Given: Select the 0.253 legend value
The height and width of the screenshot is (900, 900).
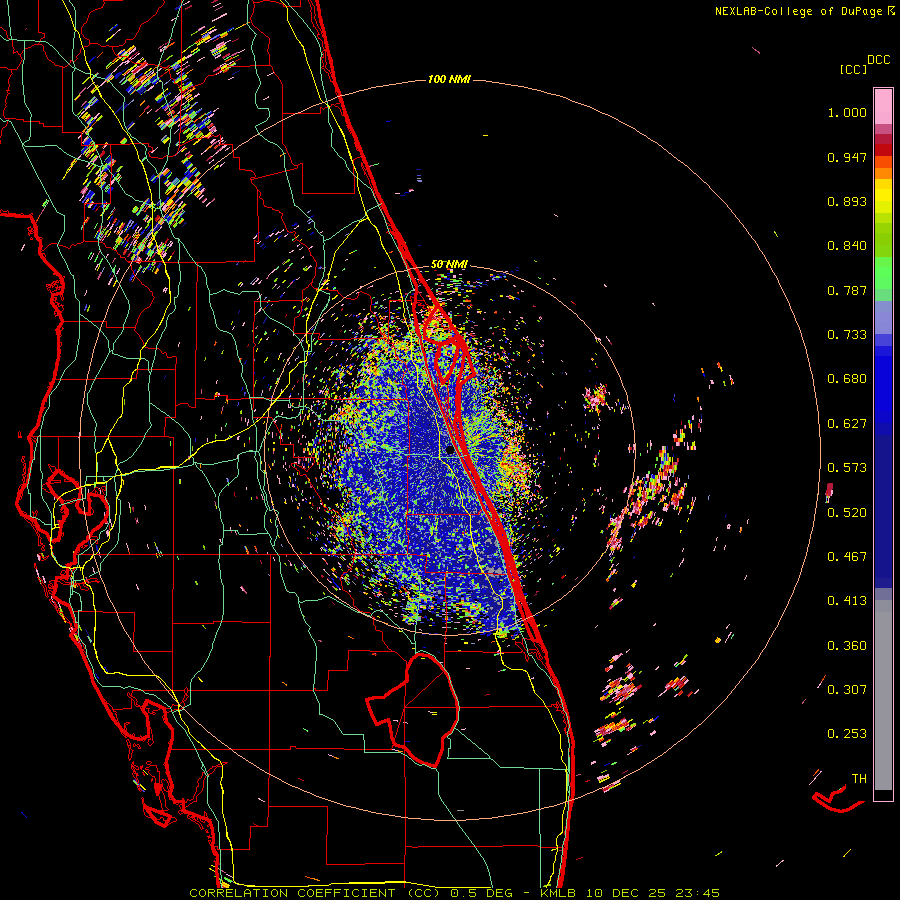Looking at the screenshot, I should click(x=847, y=734).
